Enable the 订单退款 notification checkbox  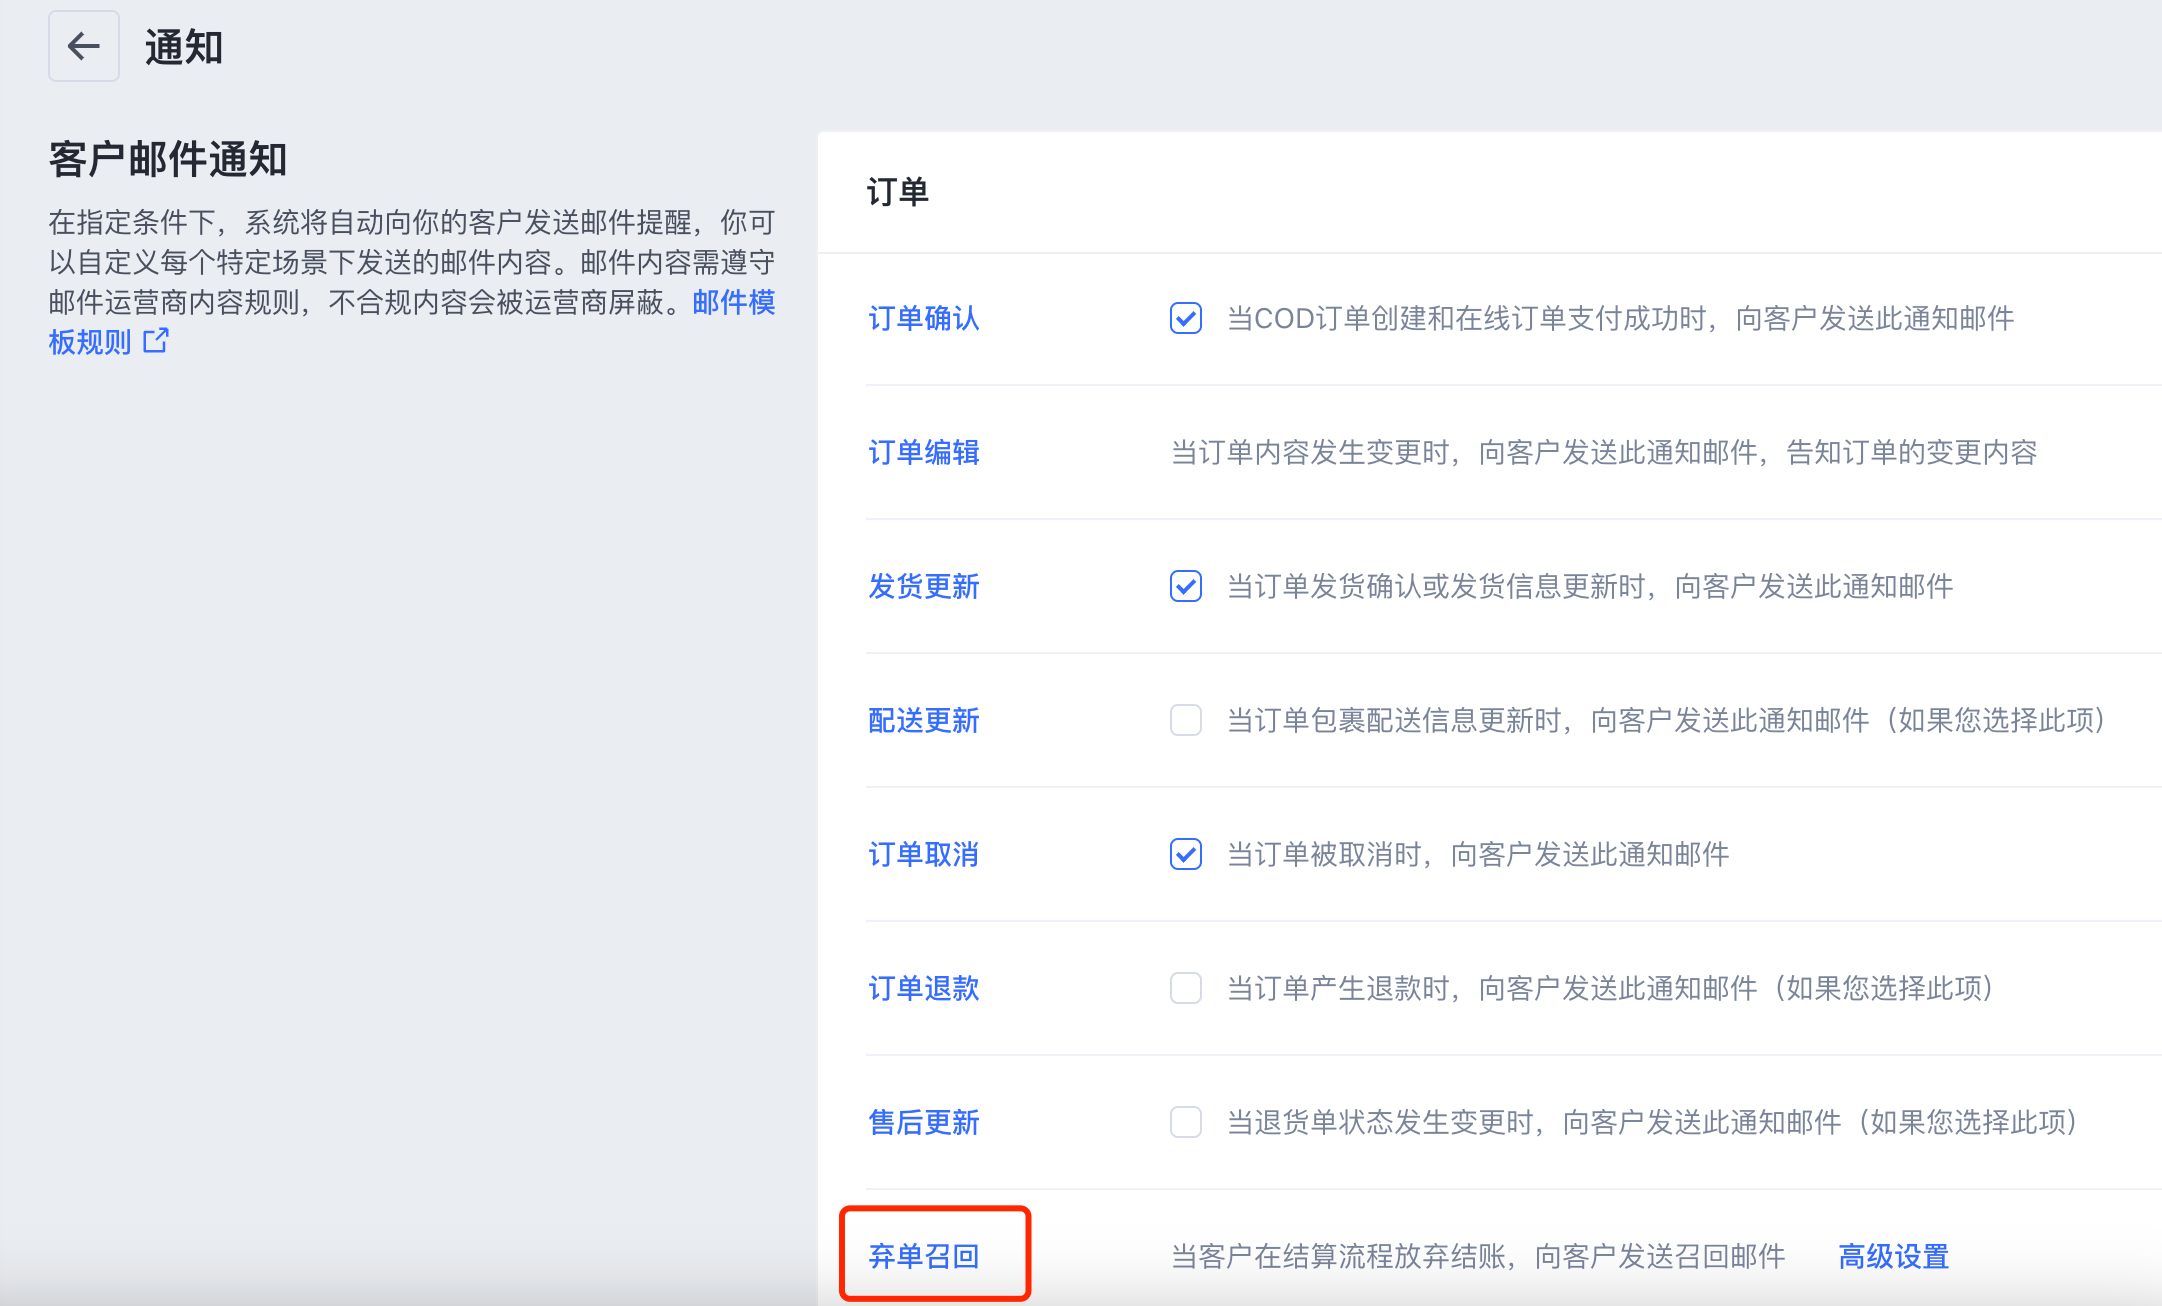click(1185, 988)
